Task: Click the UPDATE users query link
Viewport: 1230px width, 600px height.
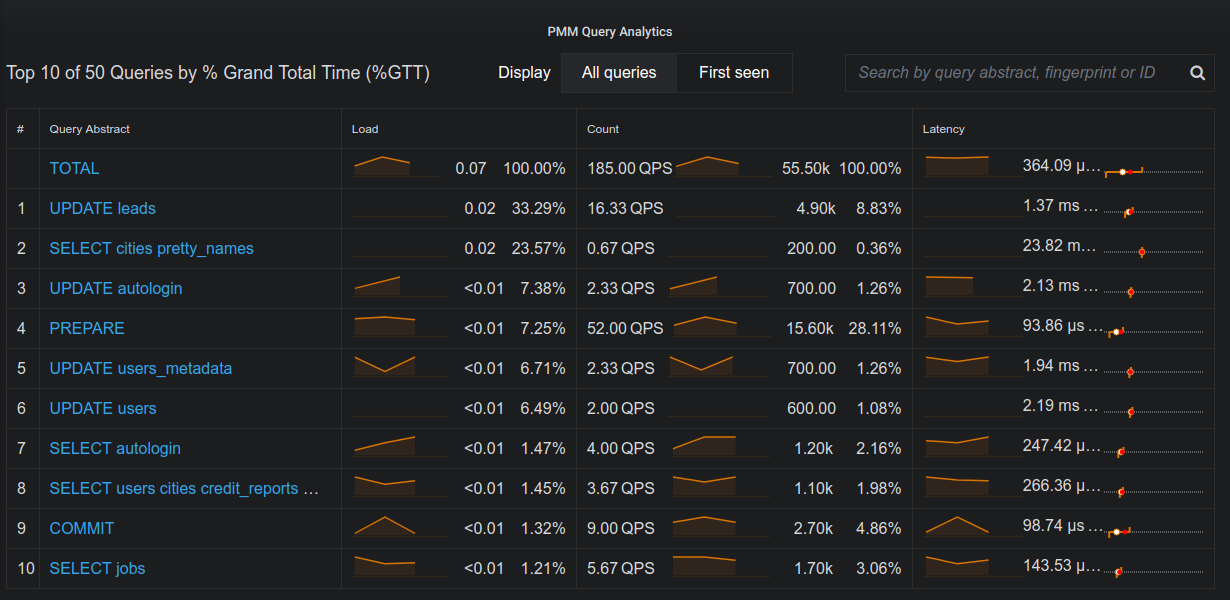Action: point(103,408)
